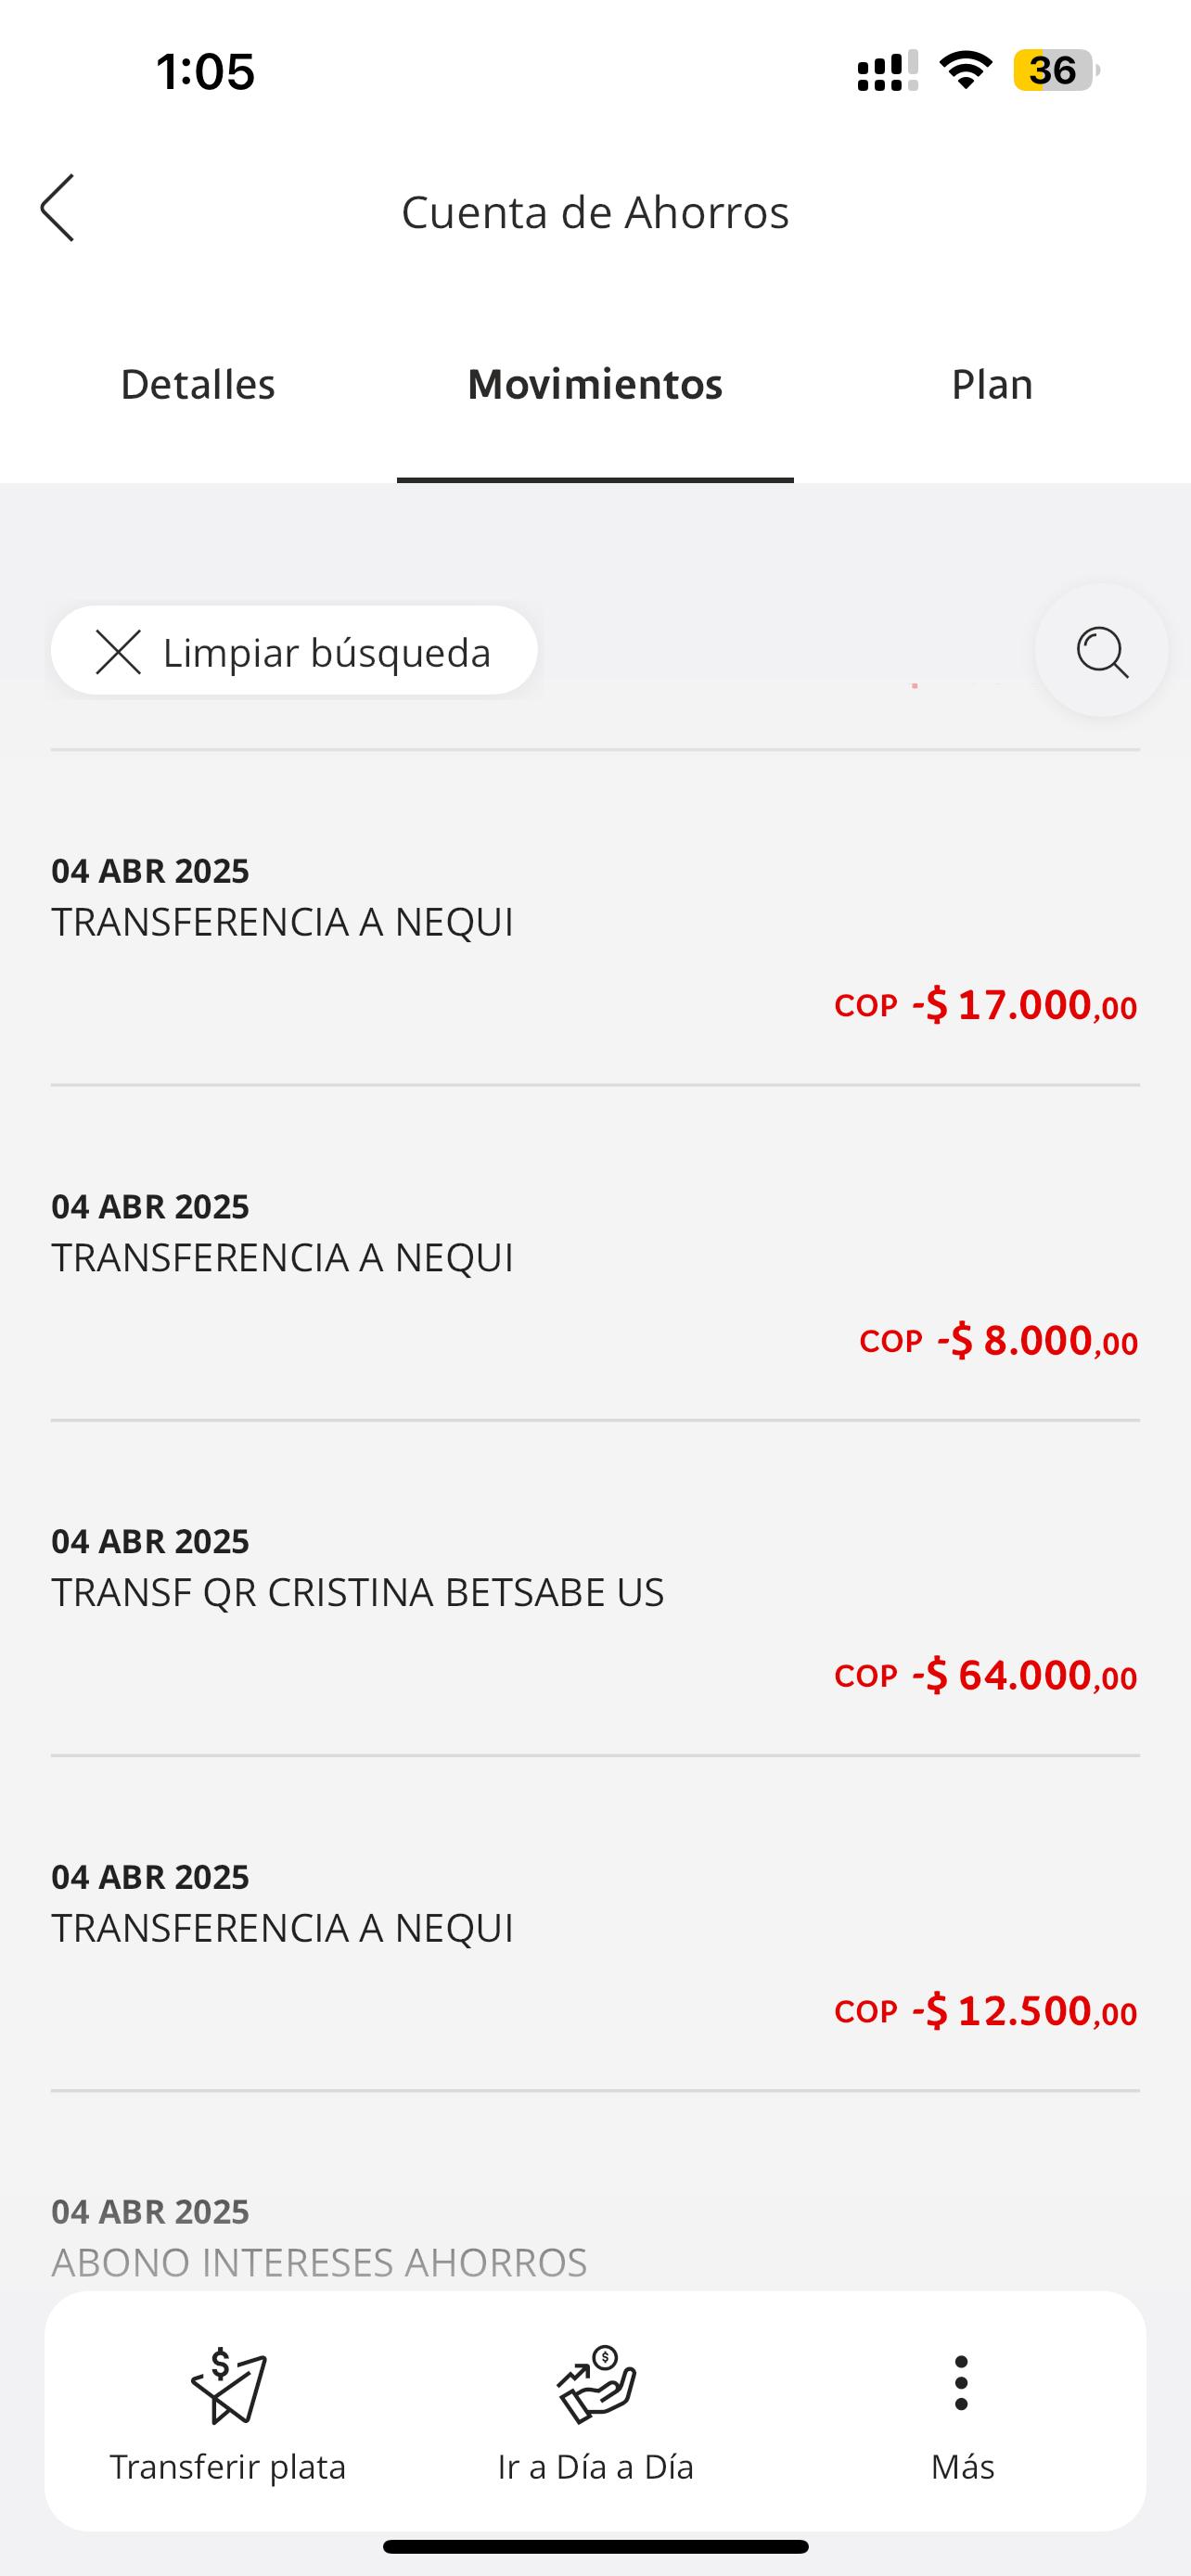
Task: Tap the back arrow icon
Action: pos(58,208)
